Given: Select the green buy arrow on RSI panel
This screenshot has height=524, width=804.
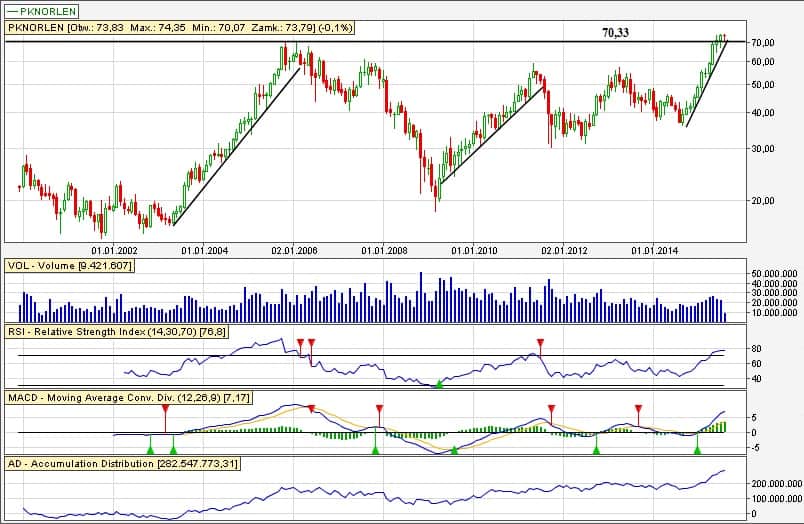Looking at the screenshot, I should tap(438, 384).
